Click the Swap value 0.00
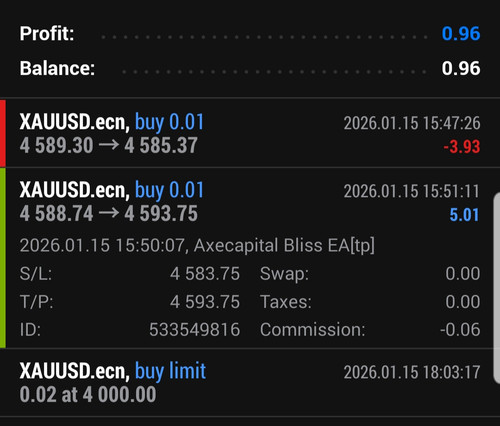 pyautogui.click(x=463, y=274)
